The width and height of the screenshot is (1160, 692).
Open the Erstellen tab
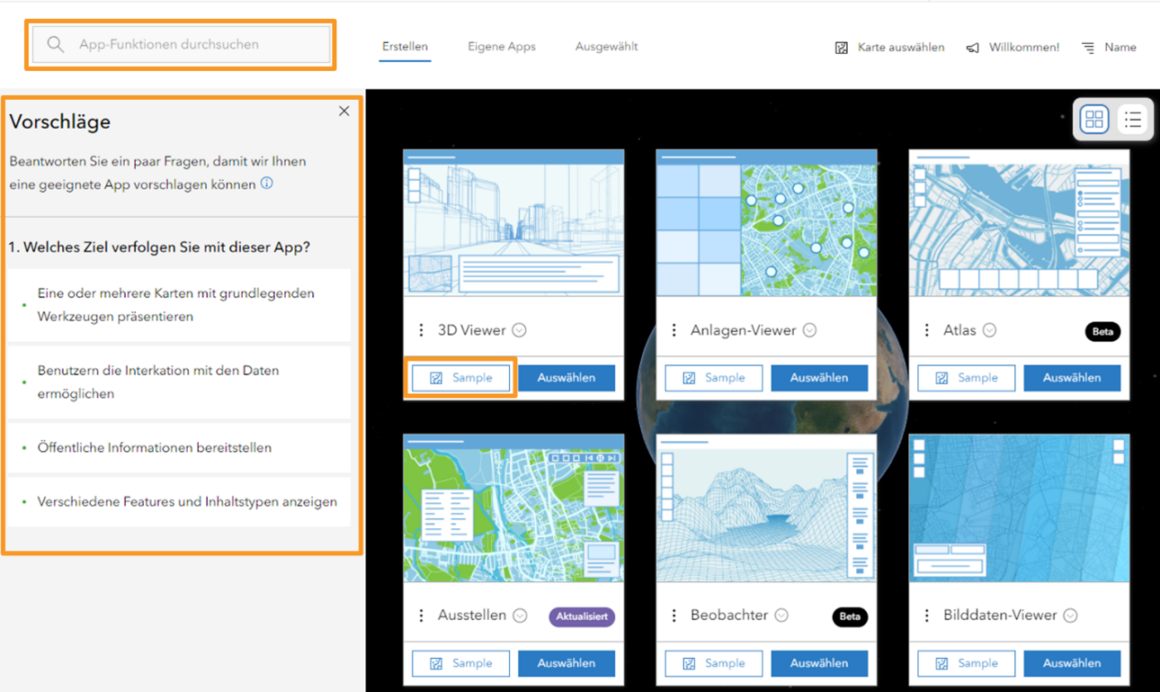[405, 47]
